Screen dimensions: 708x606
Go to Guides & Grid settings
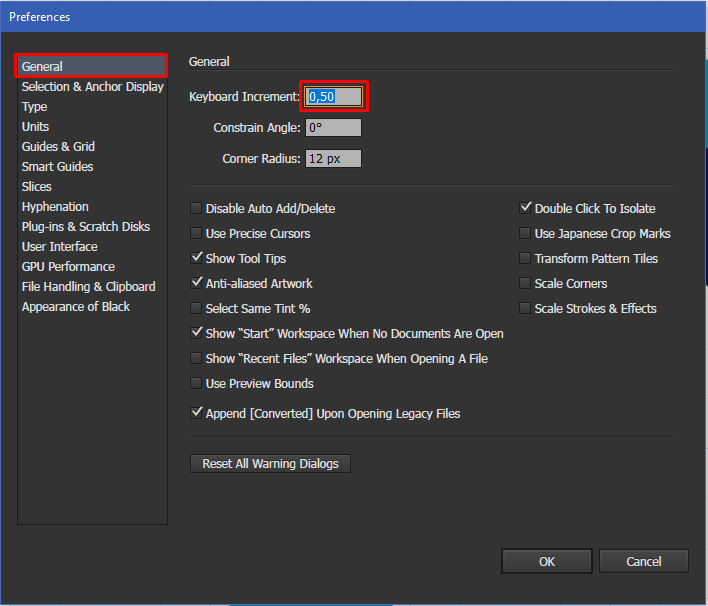click(x=58, y=147)
